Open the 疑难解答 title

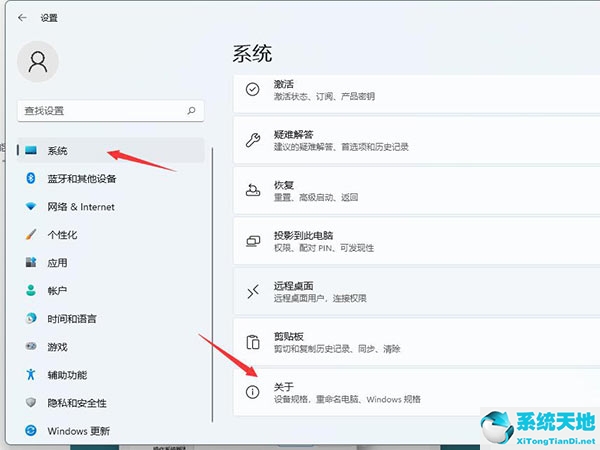click(x=293, y=134)
